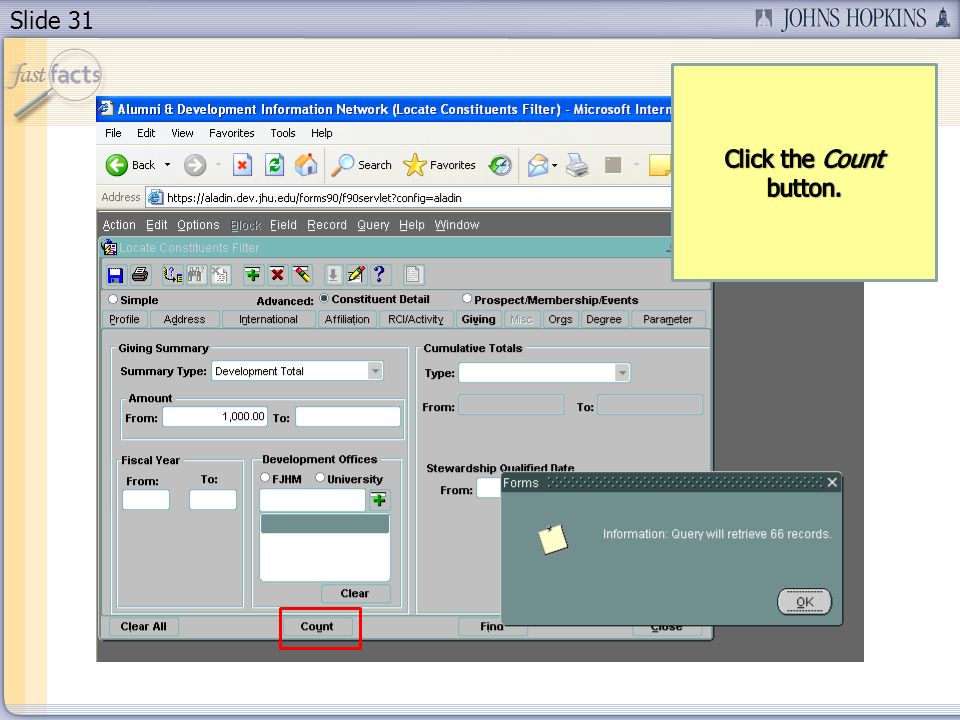Screen dimensions: 960x720
Task: Open the form Window menu
Action: pos(457,225)
